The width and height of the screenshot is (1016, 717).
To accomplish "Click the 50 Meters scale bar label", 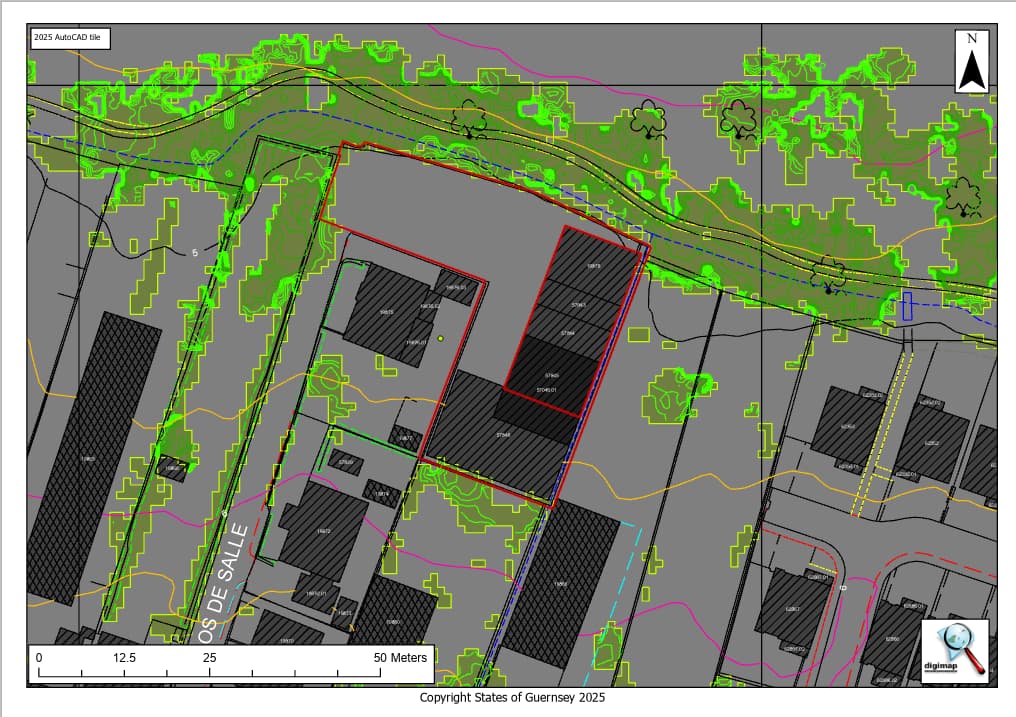I will tap(400, 658).
